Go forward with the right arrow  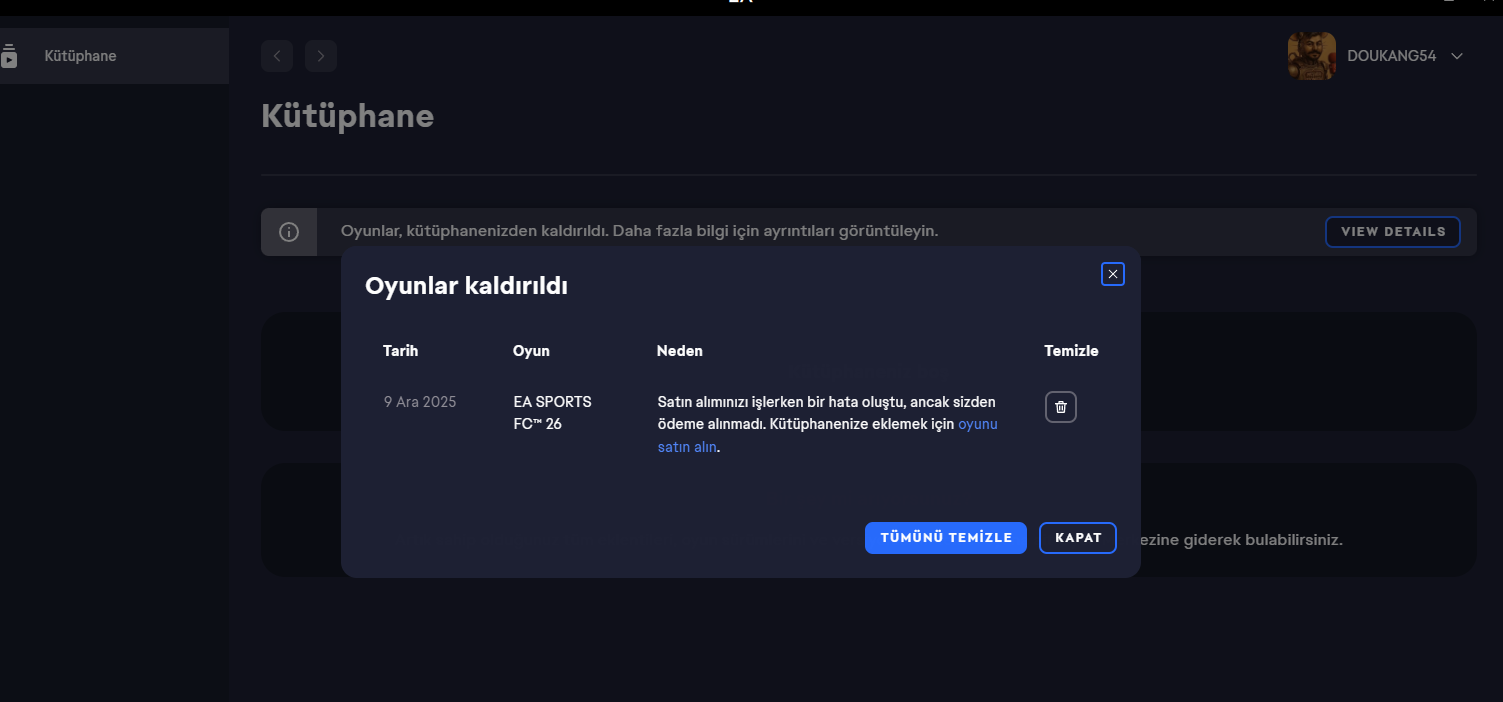321,56
